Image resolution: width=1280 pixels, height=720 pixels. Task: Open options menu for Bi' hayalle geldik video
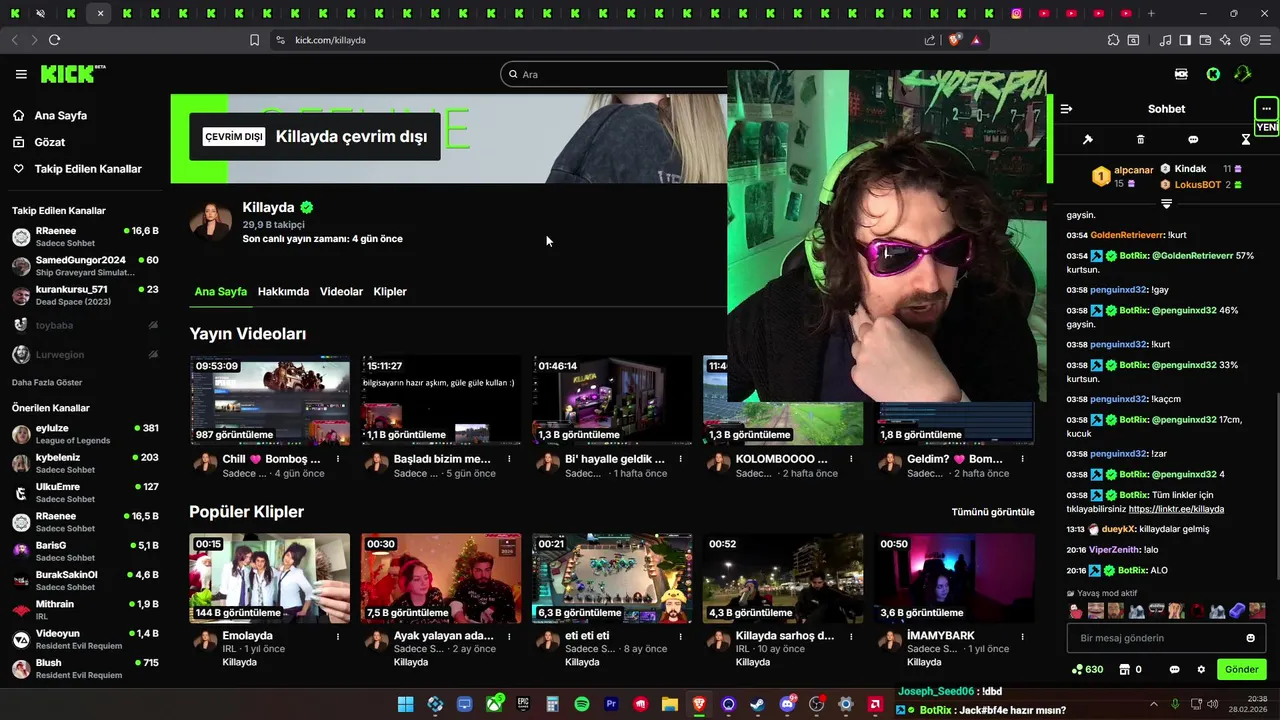pyautogui.click(x=680, y=459)
